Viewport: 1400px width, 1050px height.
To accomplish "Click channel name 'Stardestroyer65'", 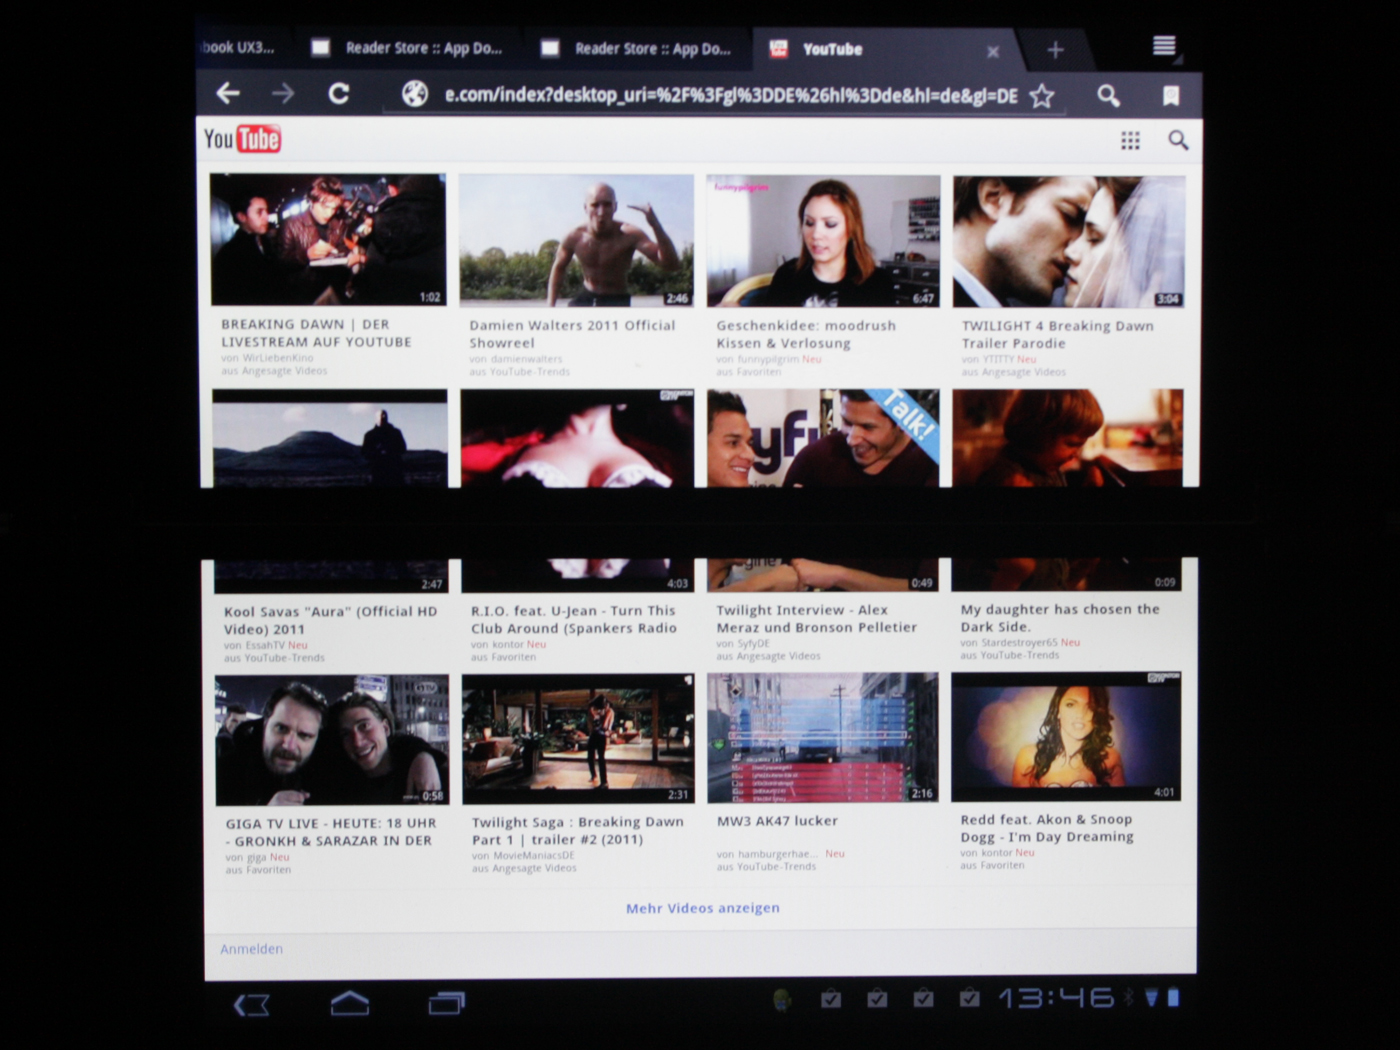I will [x=1019, y=642].
